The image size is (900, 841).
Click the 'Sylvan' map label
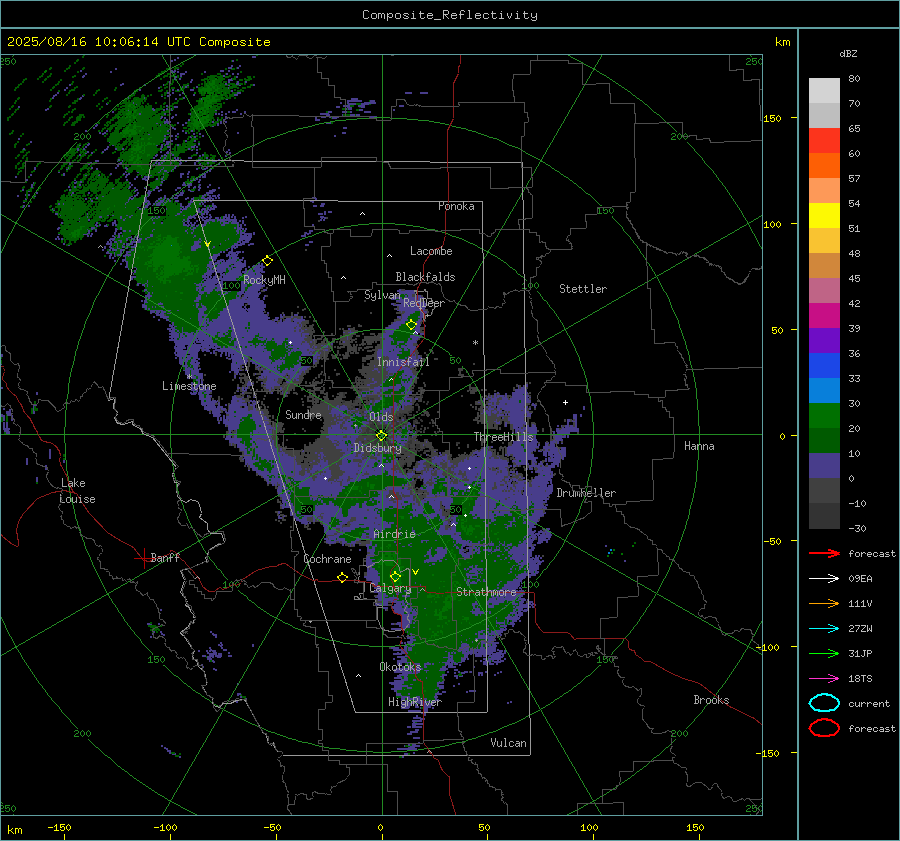382,295
